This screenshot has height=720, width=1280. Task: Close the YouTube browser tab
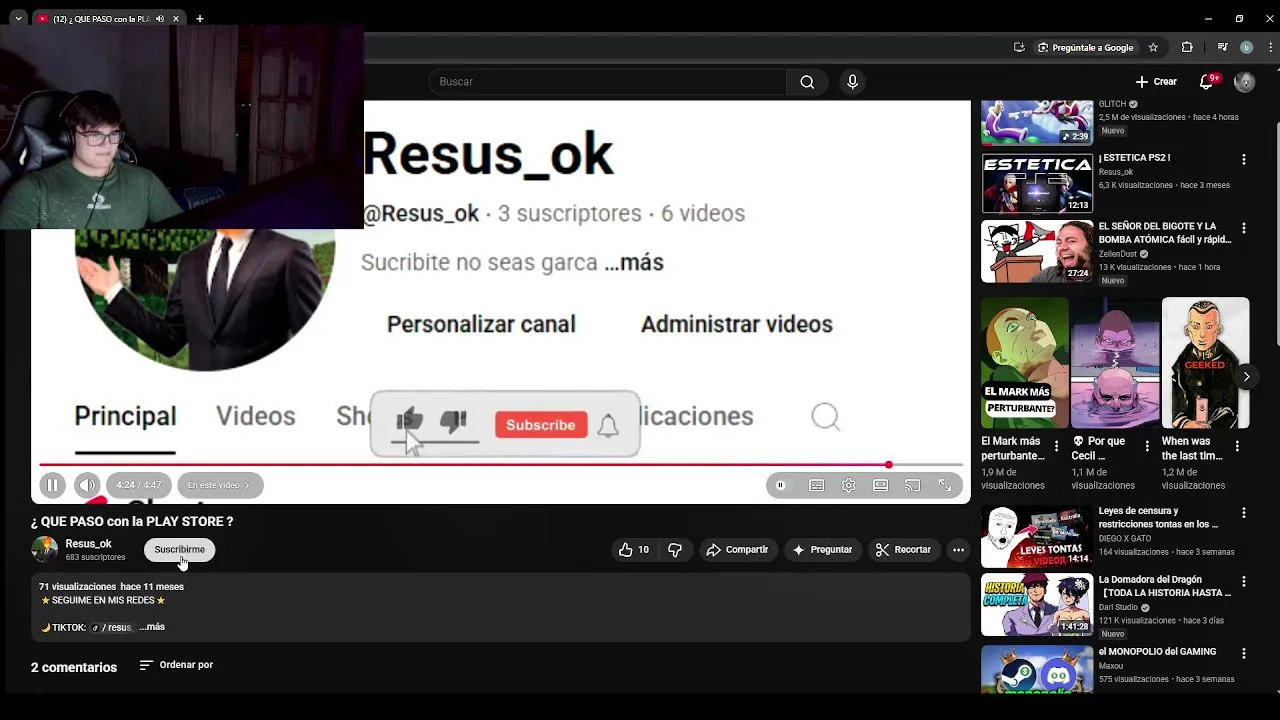pos(176,19)
